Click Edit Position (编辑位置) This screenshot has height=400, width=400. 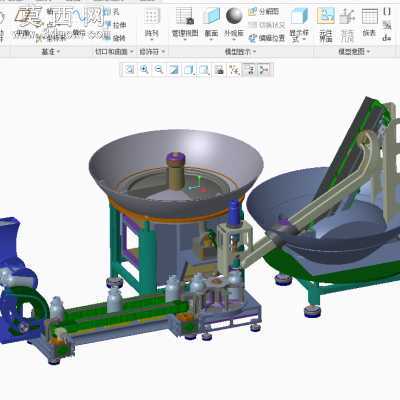tap(267, 38)
